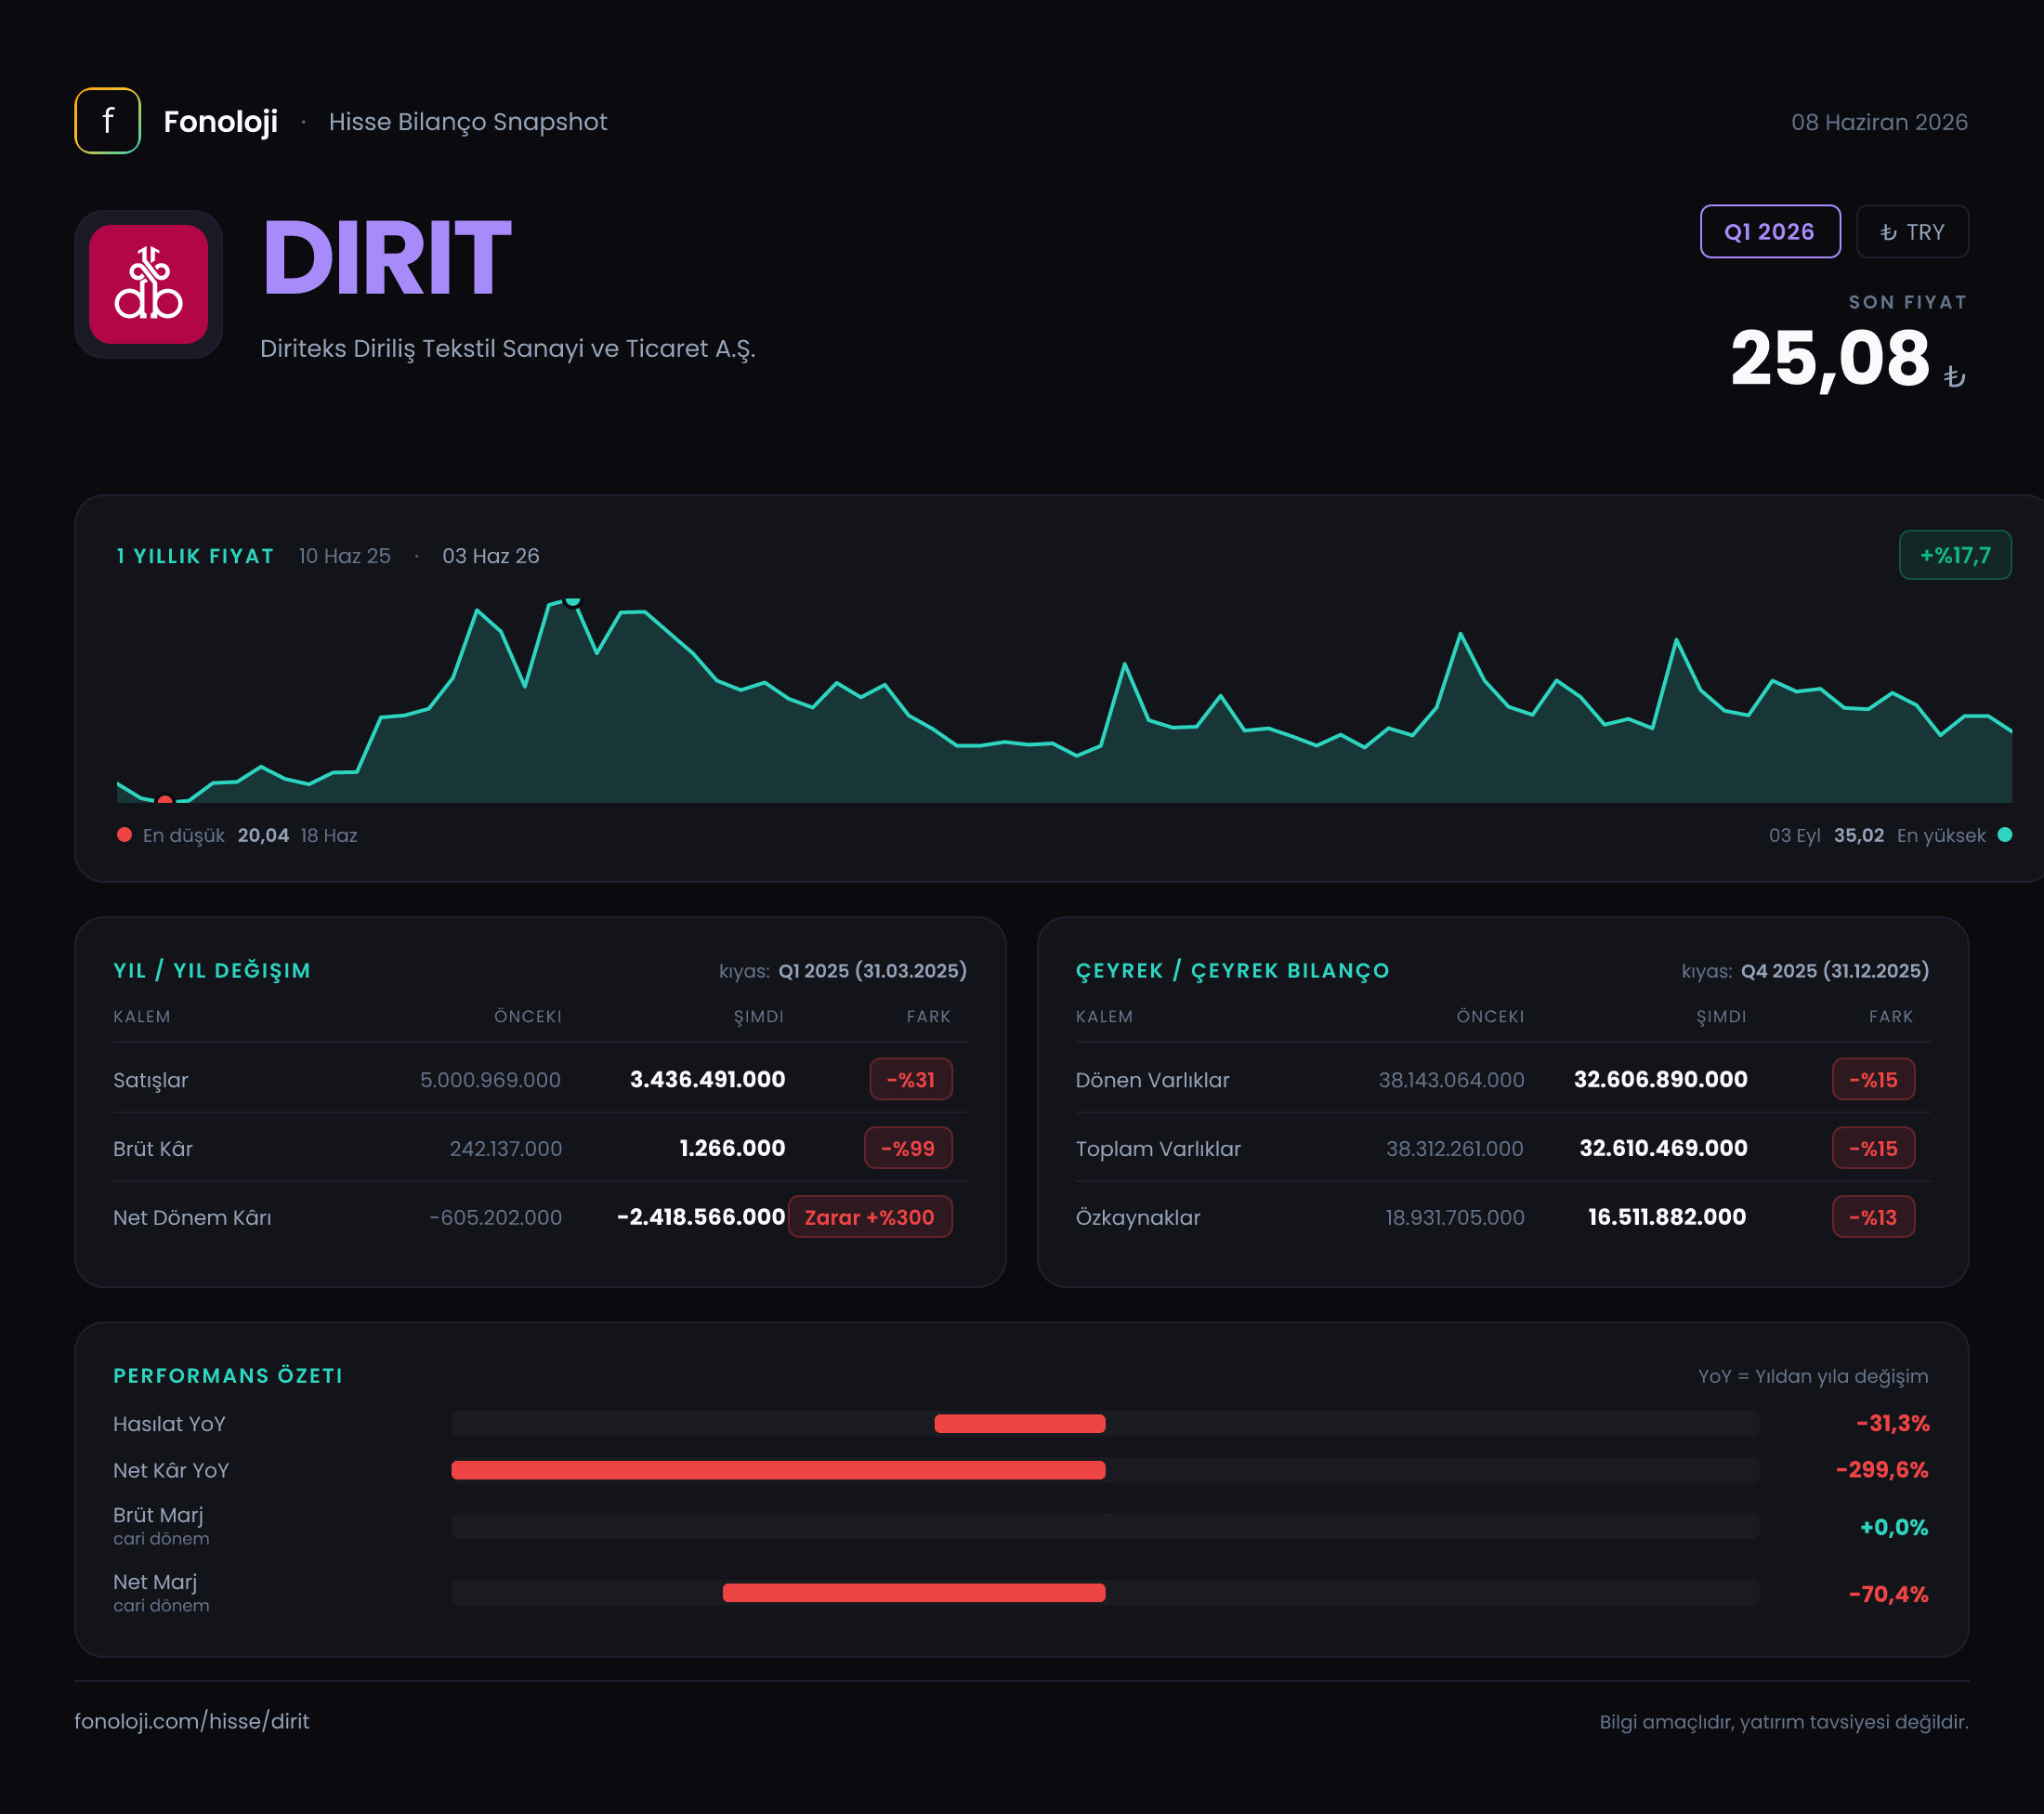Viewport: 2044px width, 1814px height.
Task: Click the highest-price marker on chart line
Action: 572,600
